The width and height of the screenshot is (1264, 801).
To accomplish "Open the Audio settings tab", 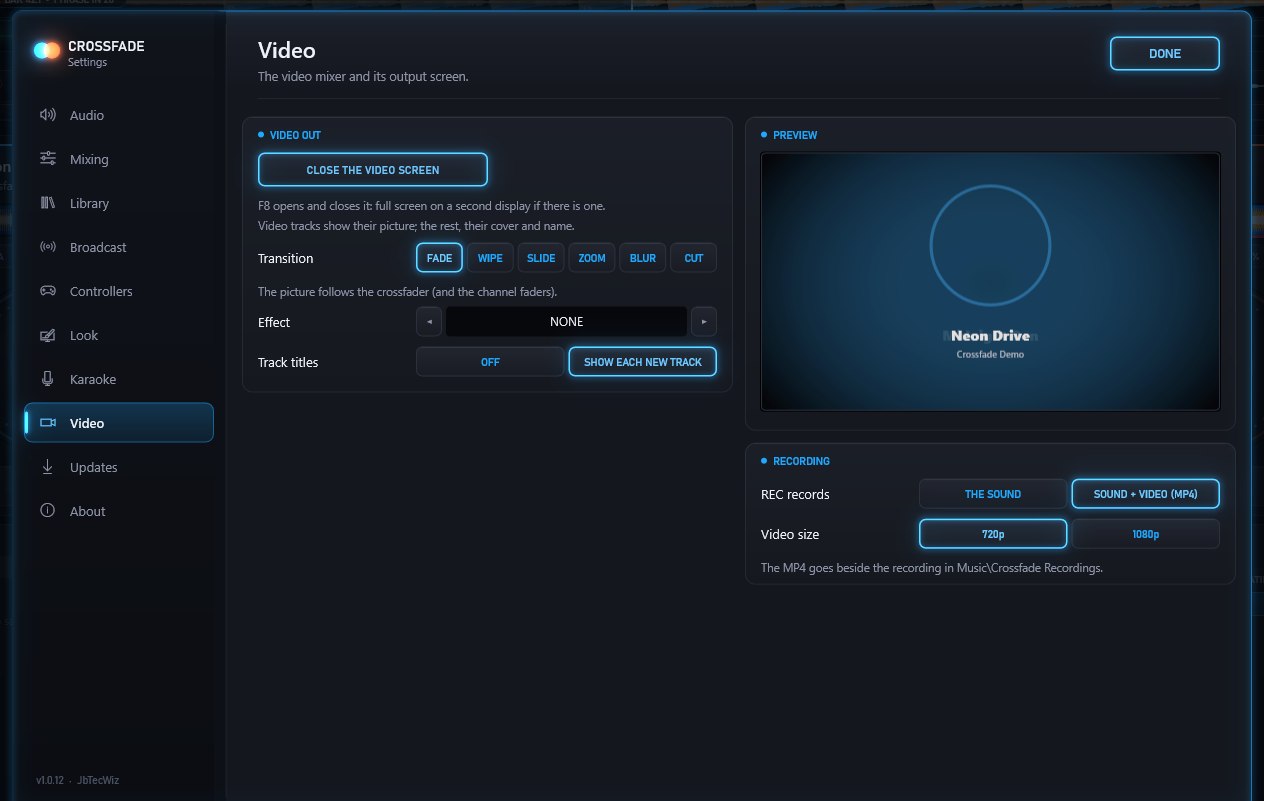I will [x=119, y=115].
